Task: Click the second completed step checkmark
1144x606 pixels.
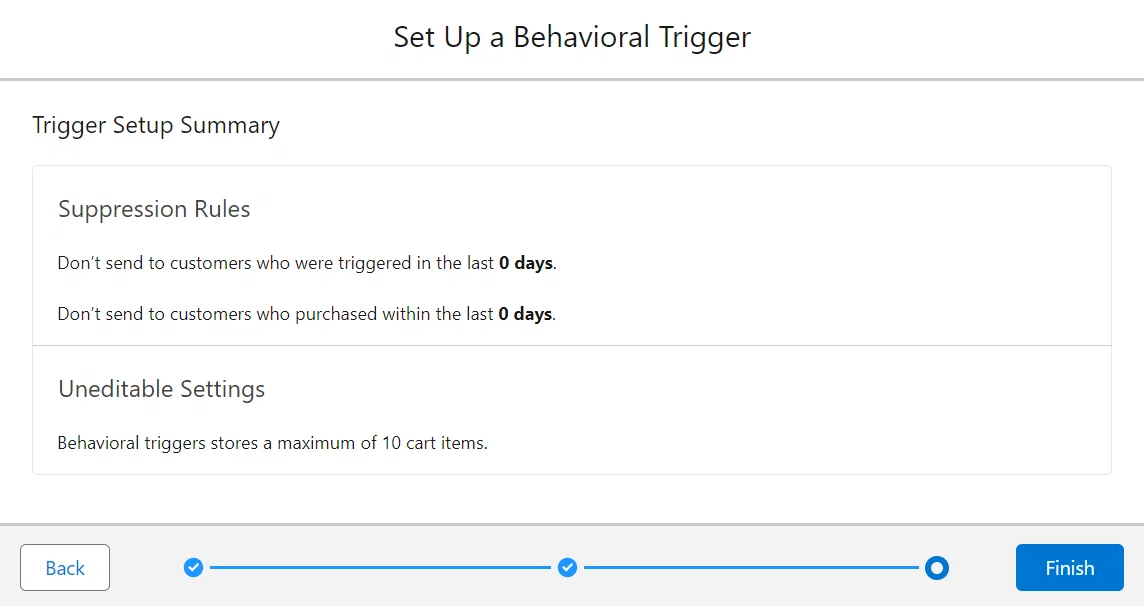Action: (568, 567)
